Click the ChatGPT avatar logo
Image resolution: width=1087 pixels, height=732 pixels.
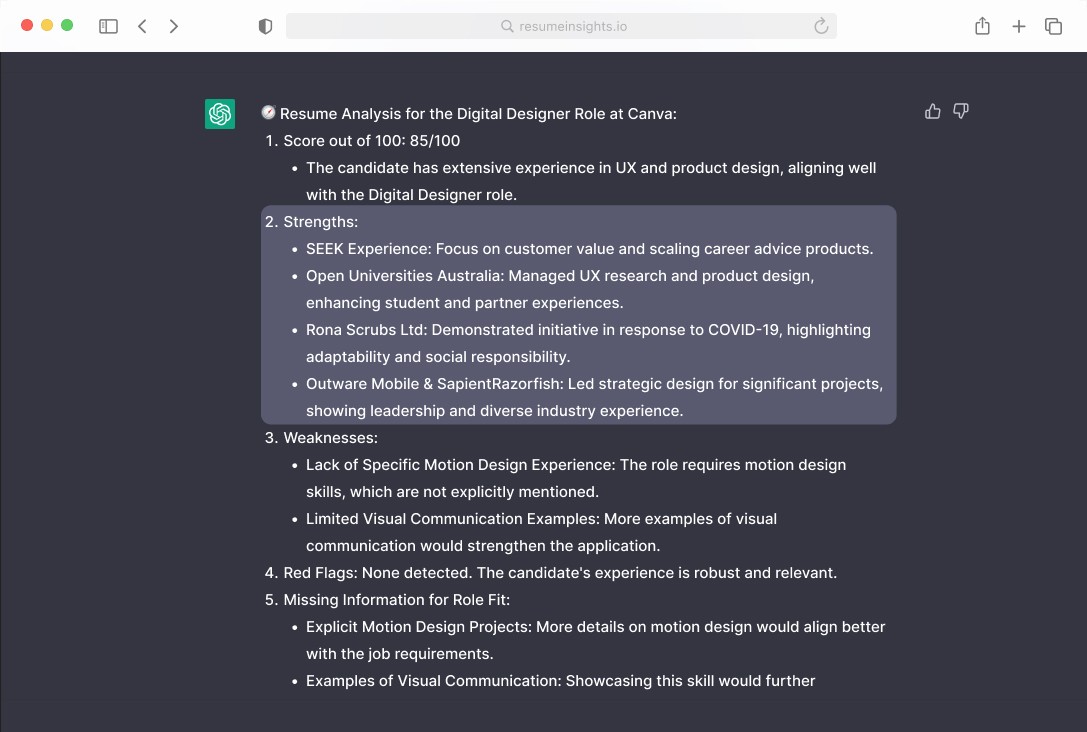coord(220,114)
